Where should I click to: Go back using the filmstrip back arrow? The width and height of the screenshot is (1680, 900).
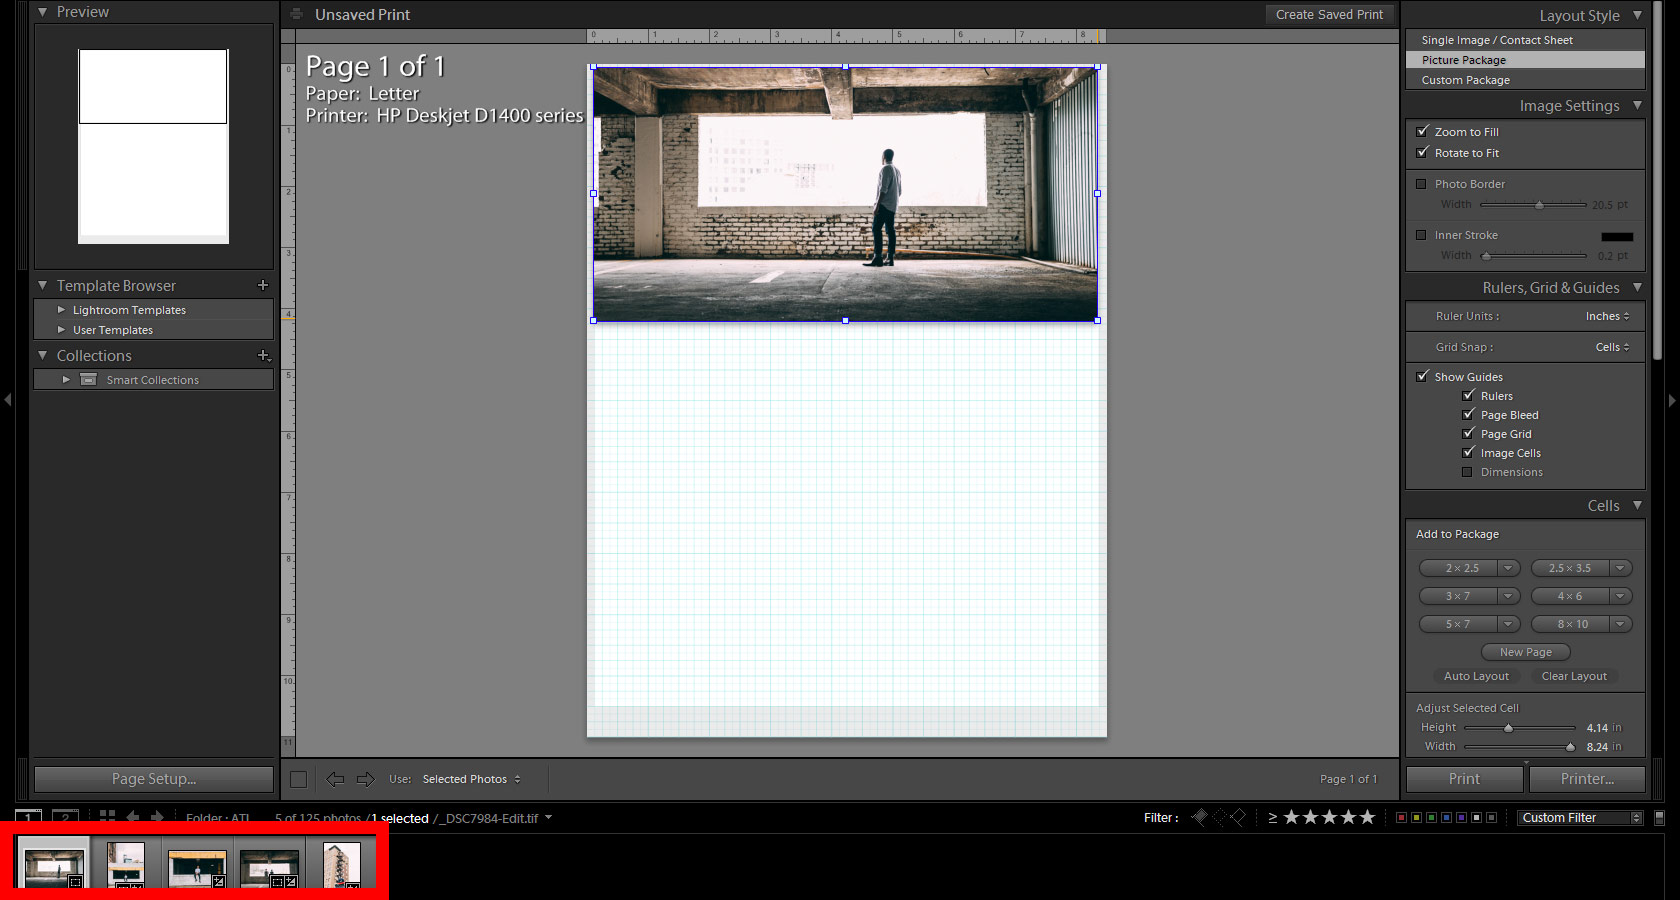[x=132, y=817]
